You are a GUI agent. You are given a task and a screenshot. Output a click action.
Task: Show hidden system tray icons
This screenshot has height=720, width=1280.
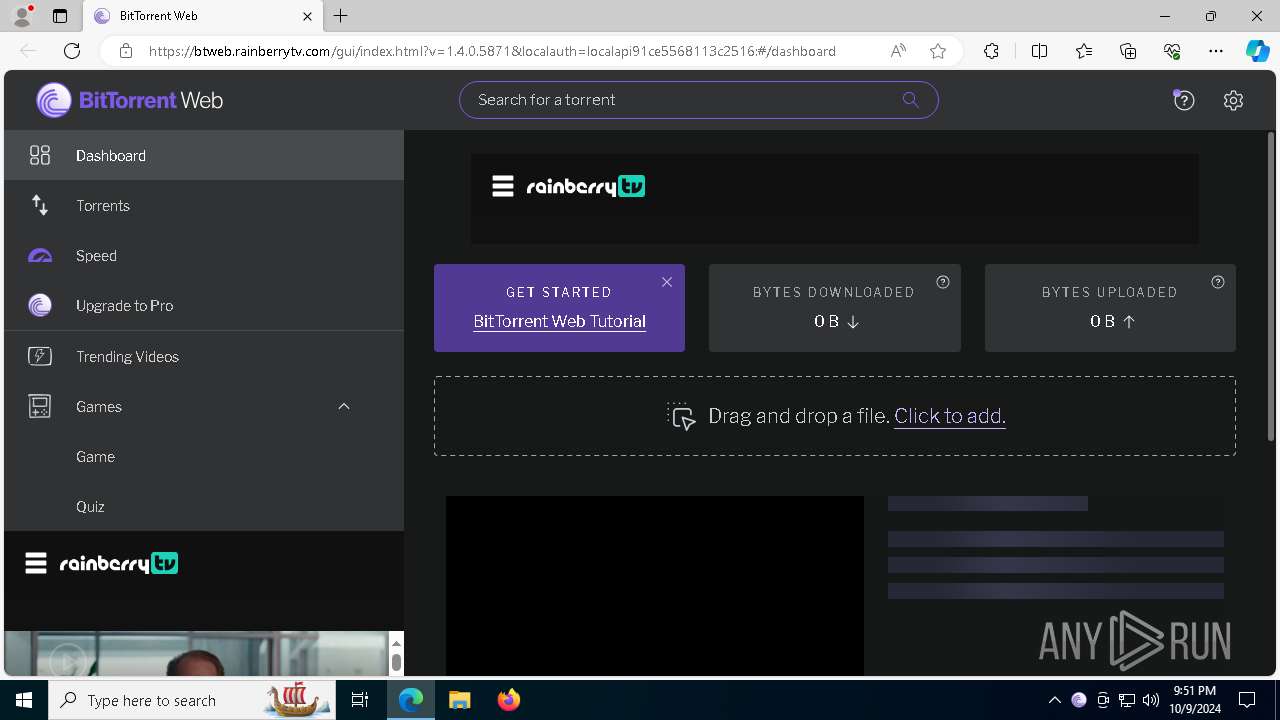(x=1054, y=700)
